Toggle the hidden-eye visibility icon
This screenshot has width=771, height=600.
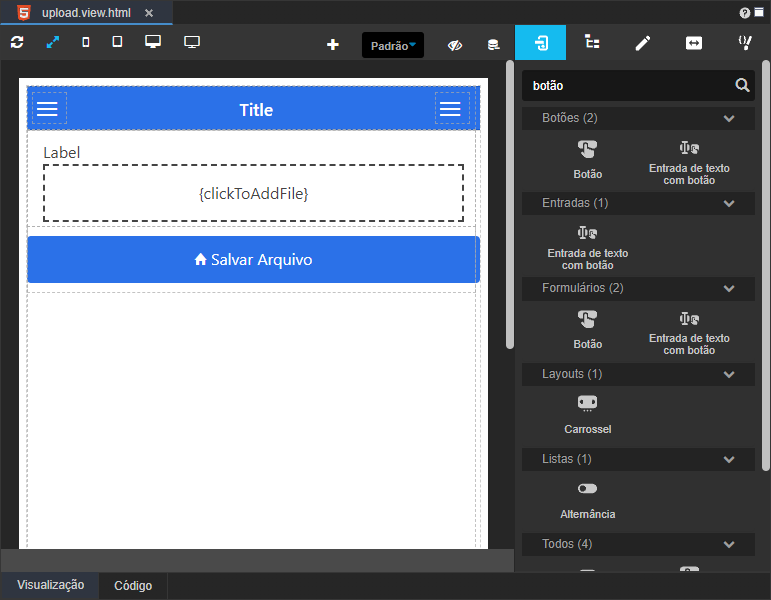pyautogui.click(x=455, y=46)
